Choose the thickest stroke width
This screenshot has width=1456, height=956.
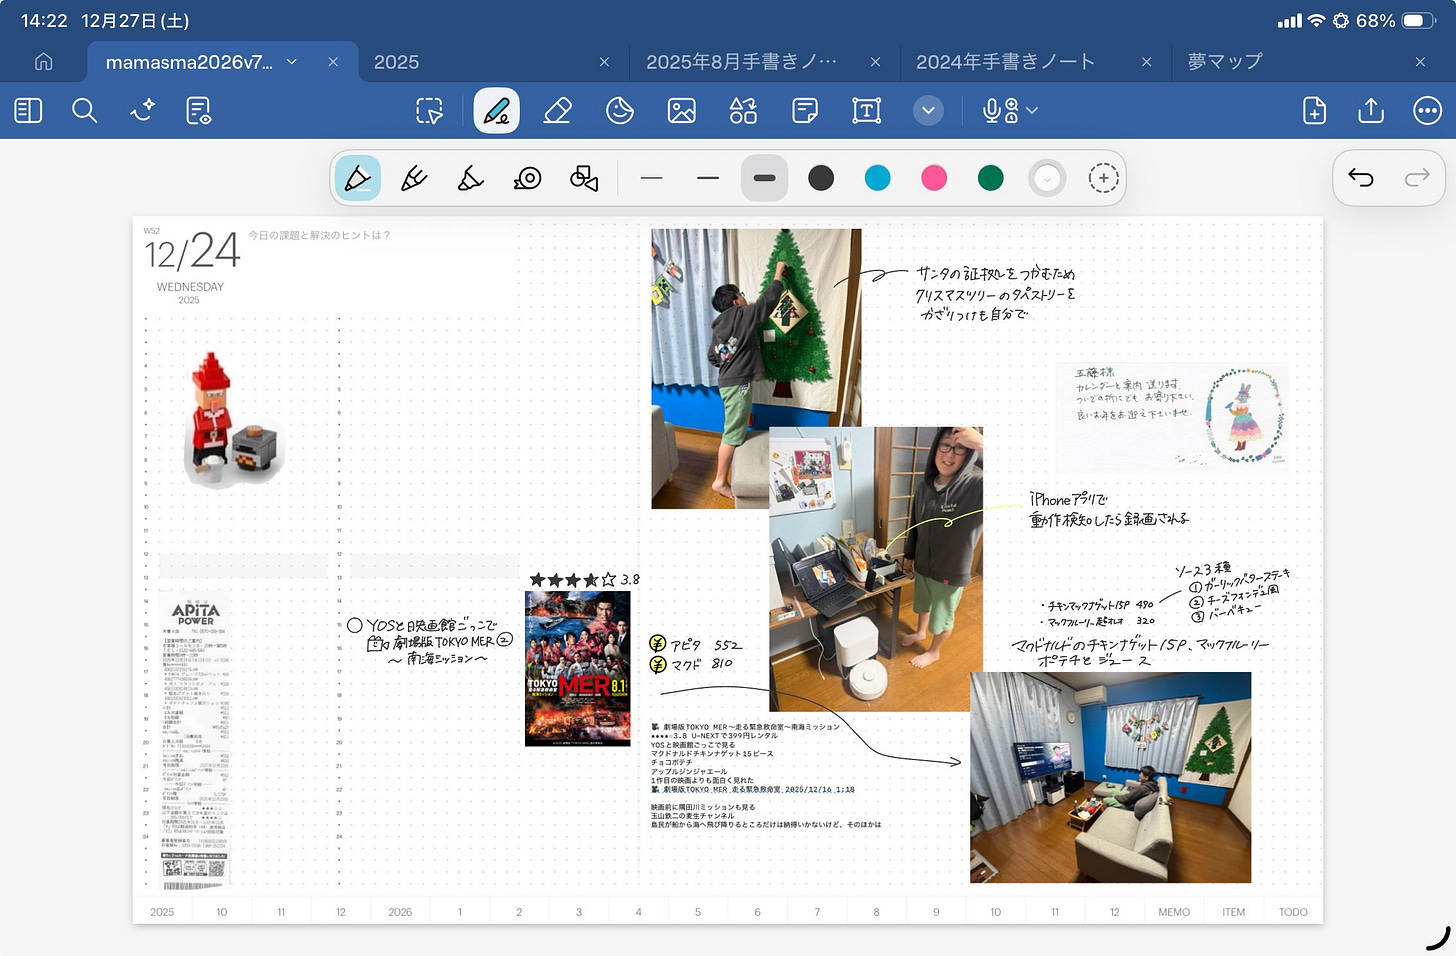(x=765, y=178)
